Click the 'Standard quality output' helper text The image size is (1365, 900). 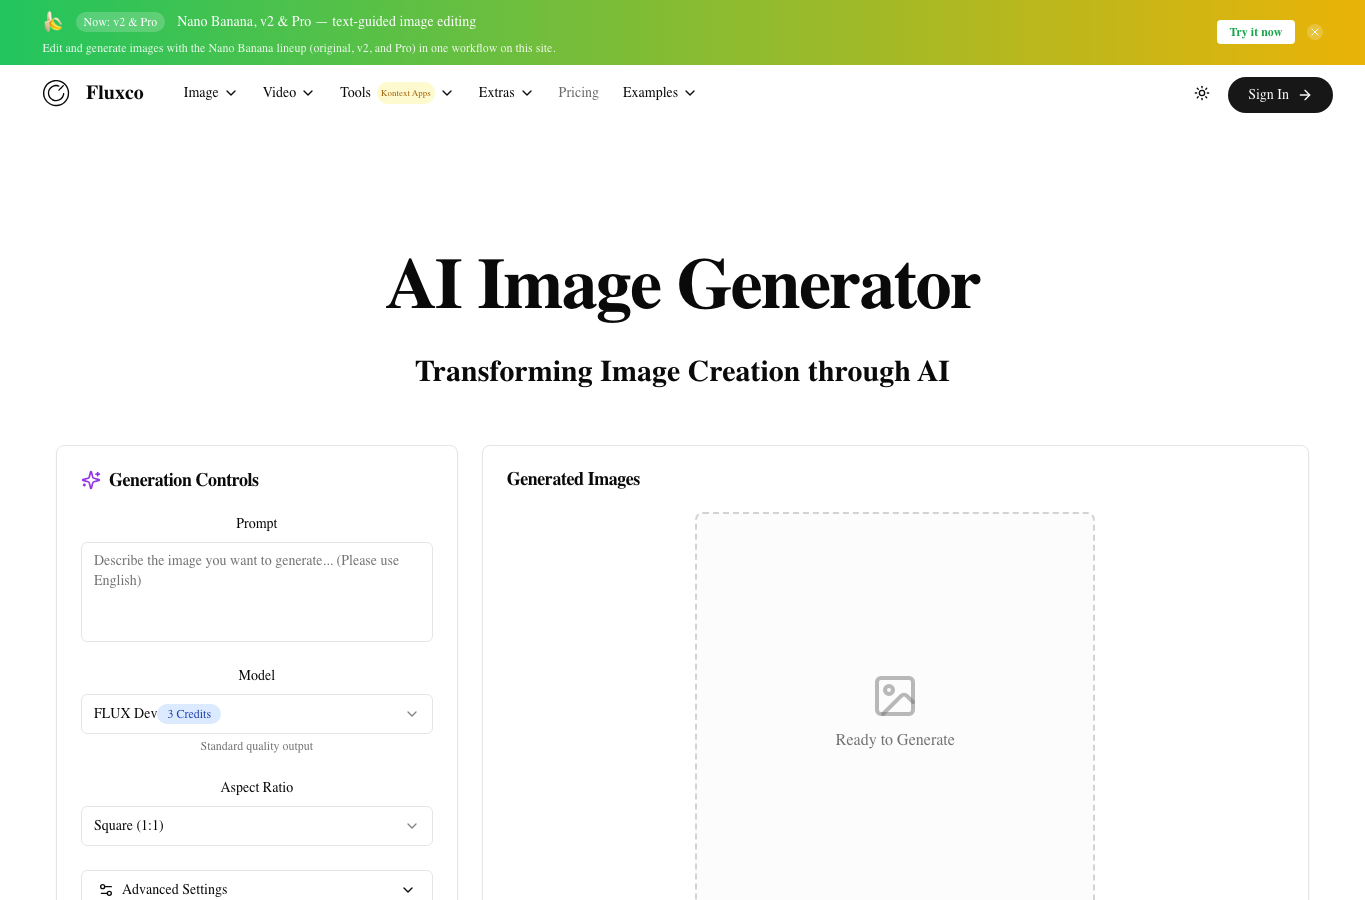click(257, 746)
